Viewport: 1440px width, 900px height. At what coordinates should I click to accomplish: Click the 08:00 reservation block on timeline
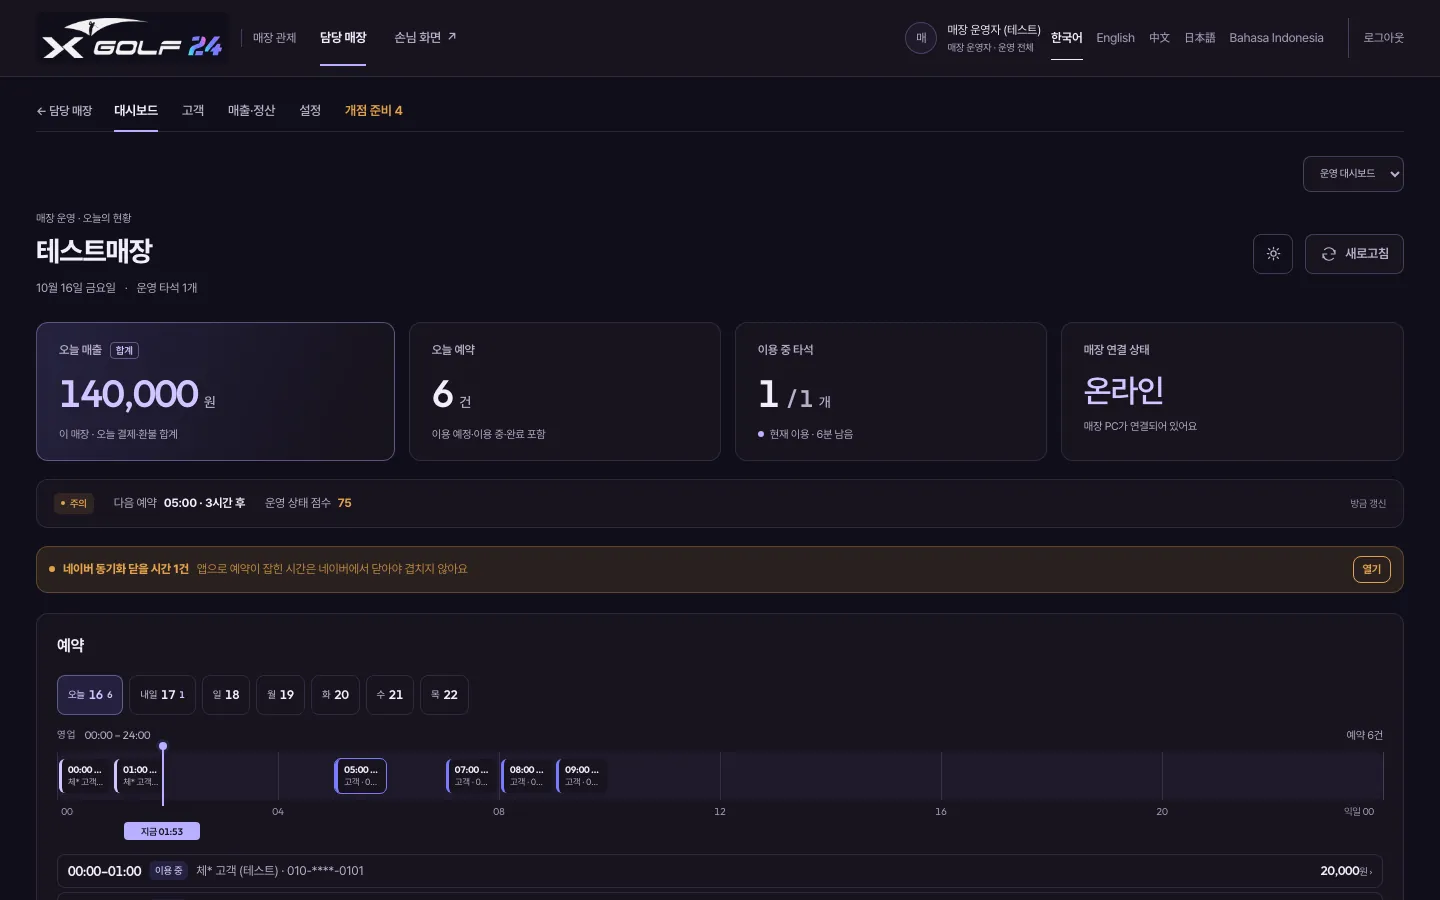[526, 776]
